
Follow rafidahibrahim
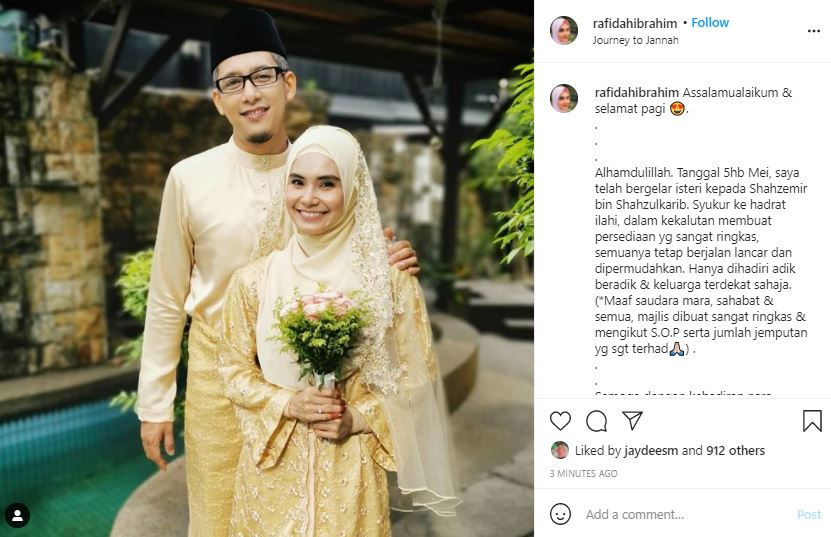click(x=710, y=23)
